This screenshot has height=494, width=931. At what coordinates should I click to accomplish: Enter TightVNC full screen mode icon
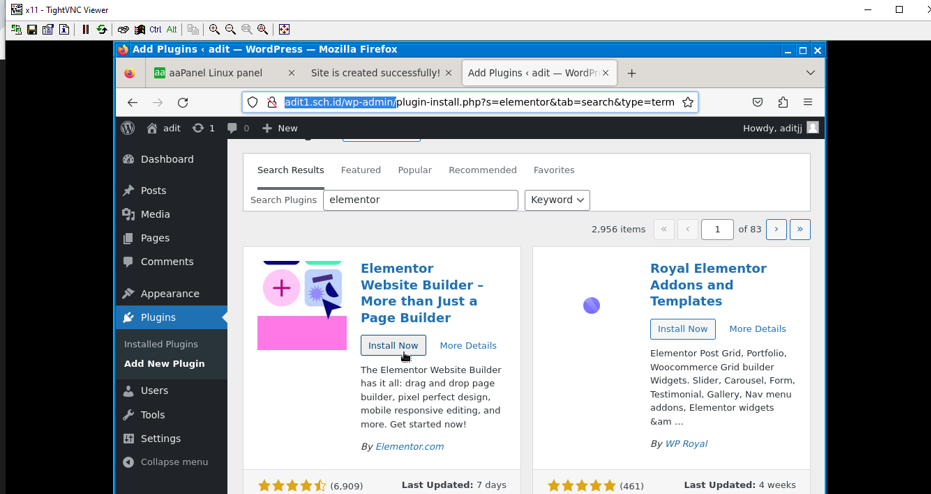click(x=284, y=29)
